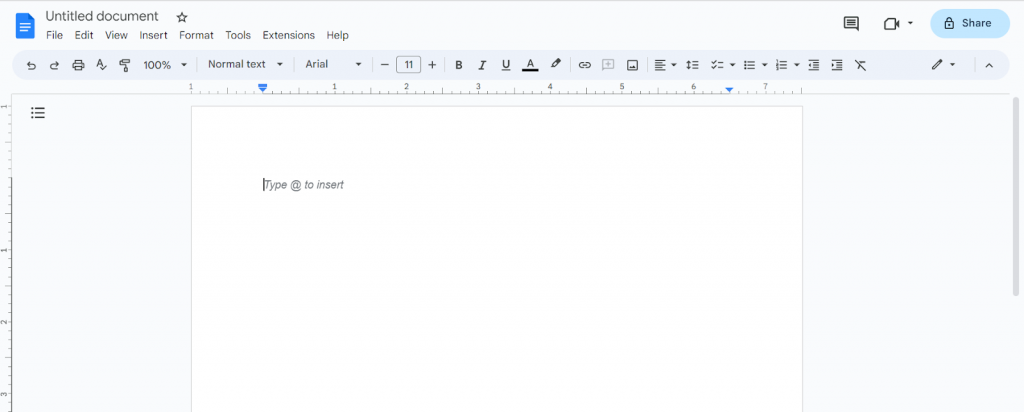
Task: Print the document using printer icon
Action: click(78, 65)
